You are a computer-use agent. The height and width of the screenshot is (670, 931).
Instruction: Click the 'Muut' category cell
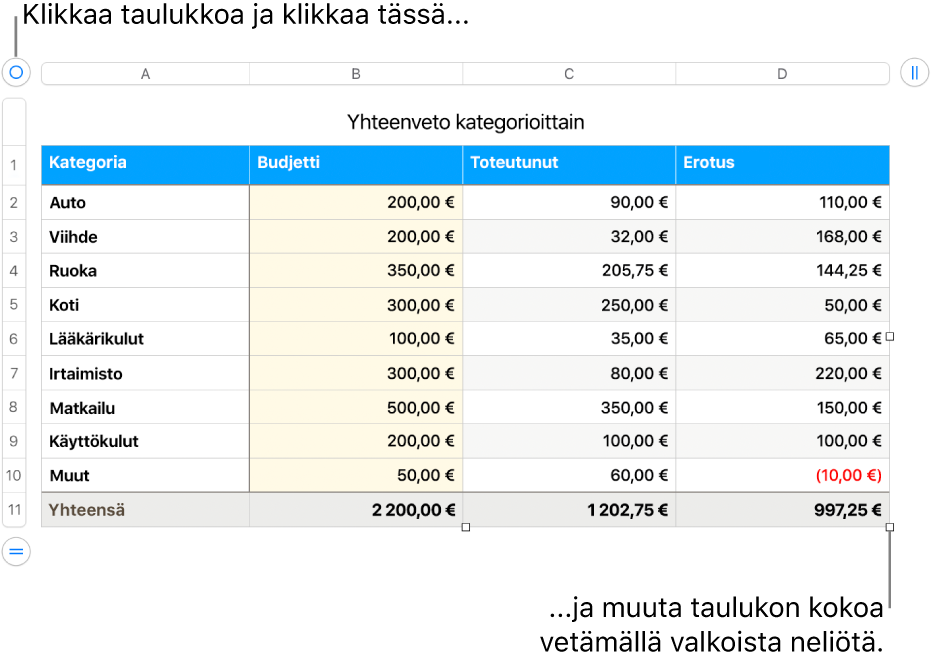[x=145, y=475]
